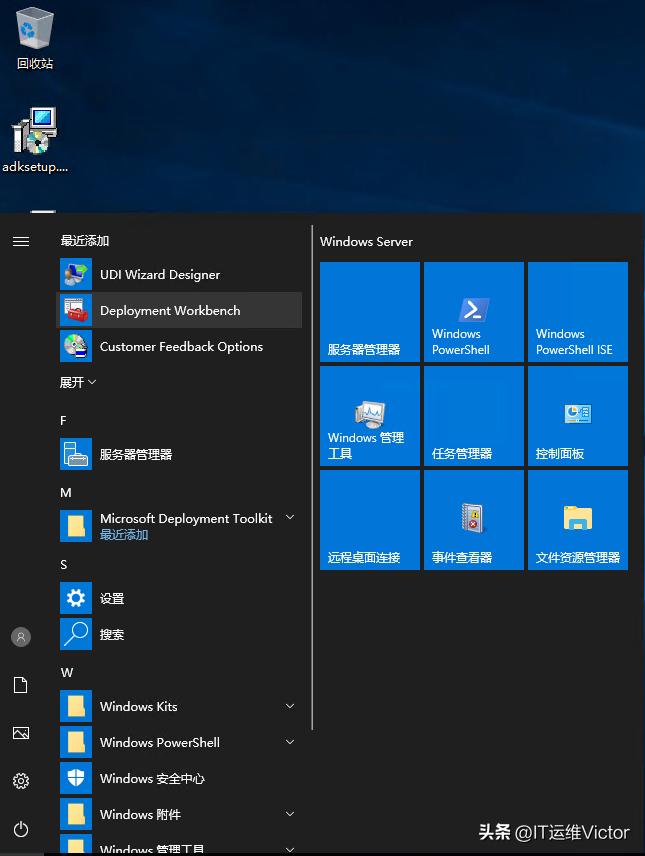645x856 pixels.
Task: Open Windows 管理工具 tile
Action: tap(370, 416)
